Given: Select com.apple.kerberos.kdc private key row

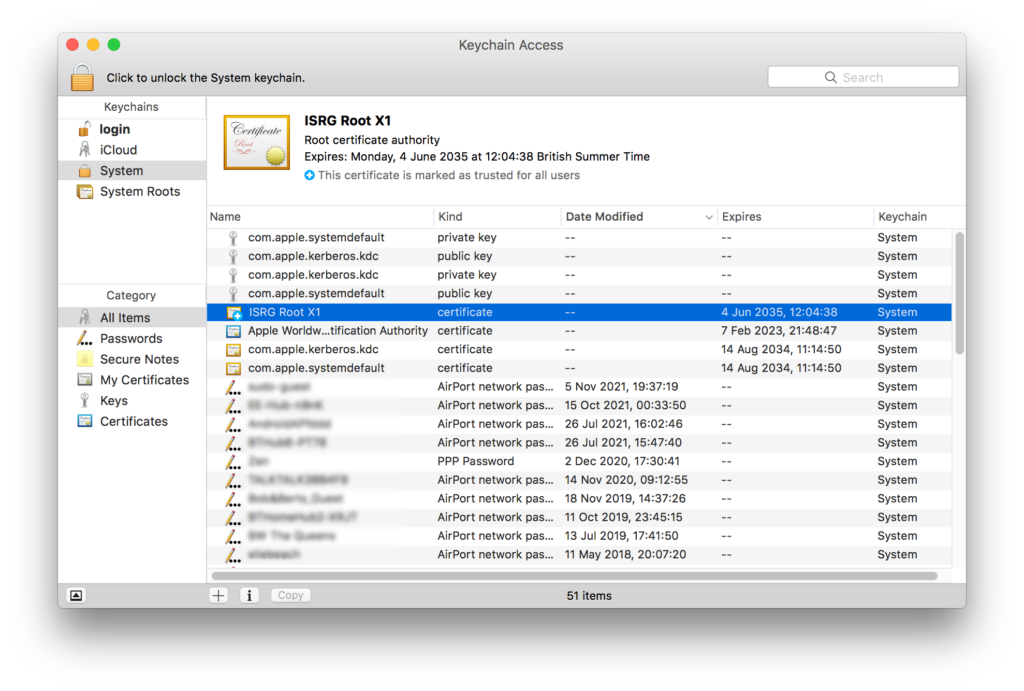Looking at the screenshot, I should click(x=579, y=275).
